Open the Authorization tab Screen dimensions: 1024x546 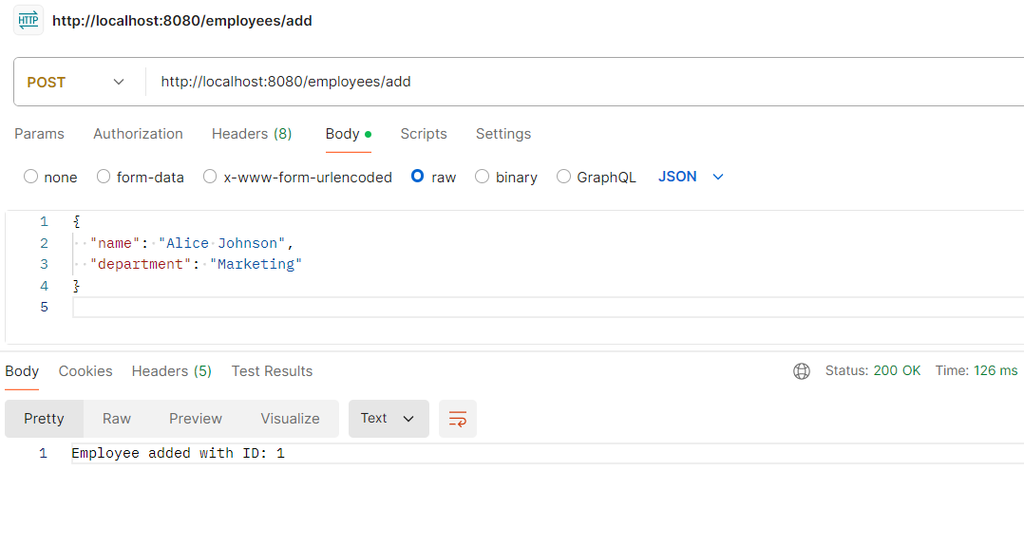point(138,134)
